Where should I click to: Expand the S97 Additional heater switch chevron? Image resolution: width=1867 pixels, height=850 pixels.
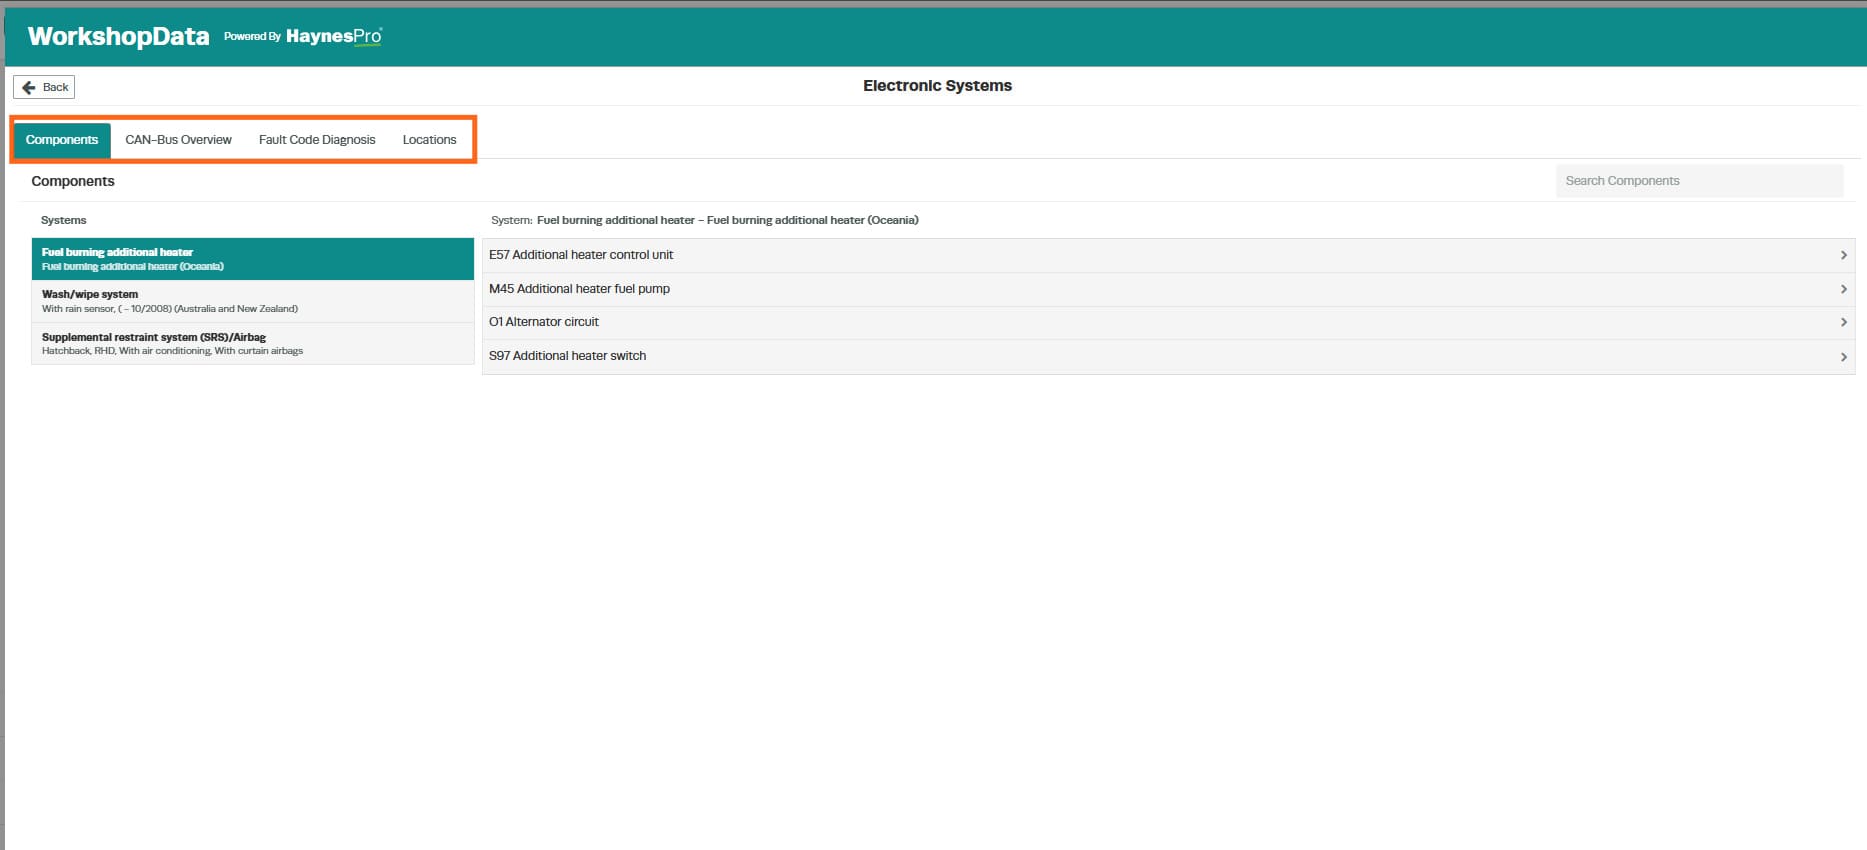point(1843,356)
